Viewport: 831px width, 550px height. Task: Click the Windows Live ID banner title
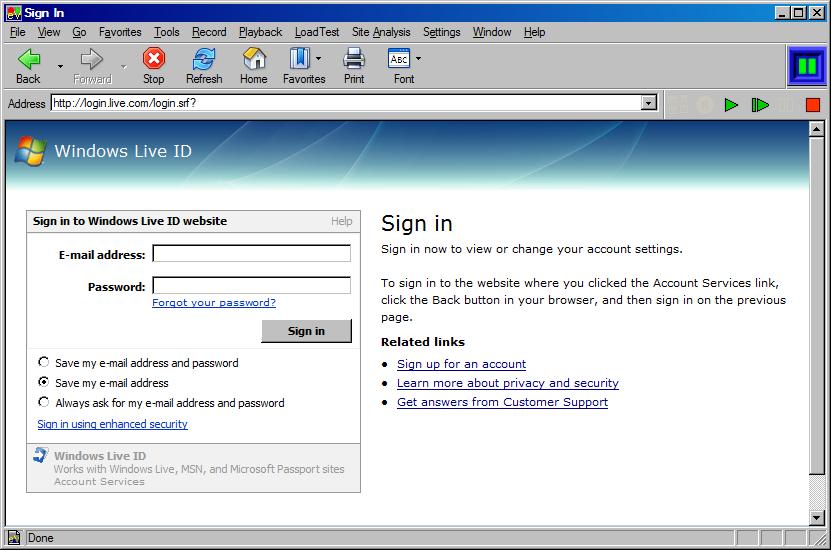pyautogui.click(x=123, y=151)
